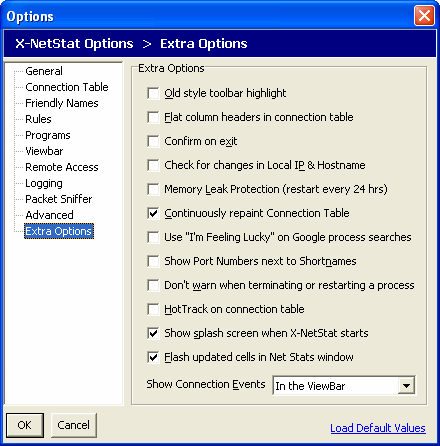Tick Flat column headers in connection table
Screen dimensions: 440x446
pyautogui.click(x=153, y=117)
